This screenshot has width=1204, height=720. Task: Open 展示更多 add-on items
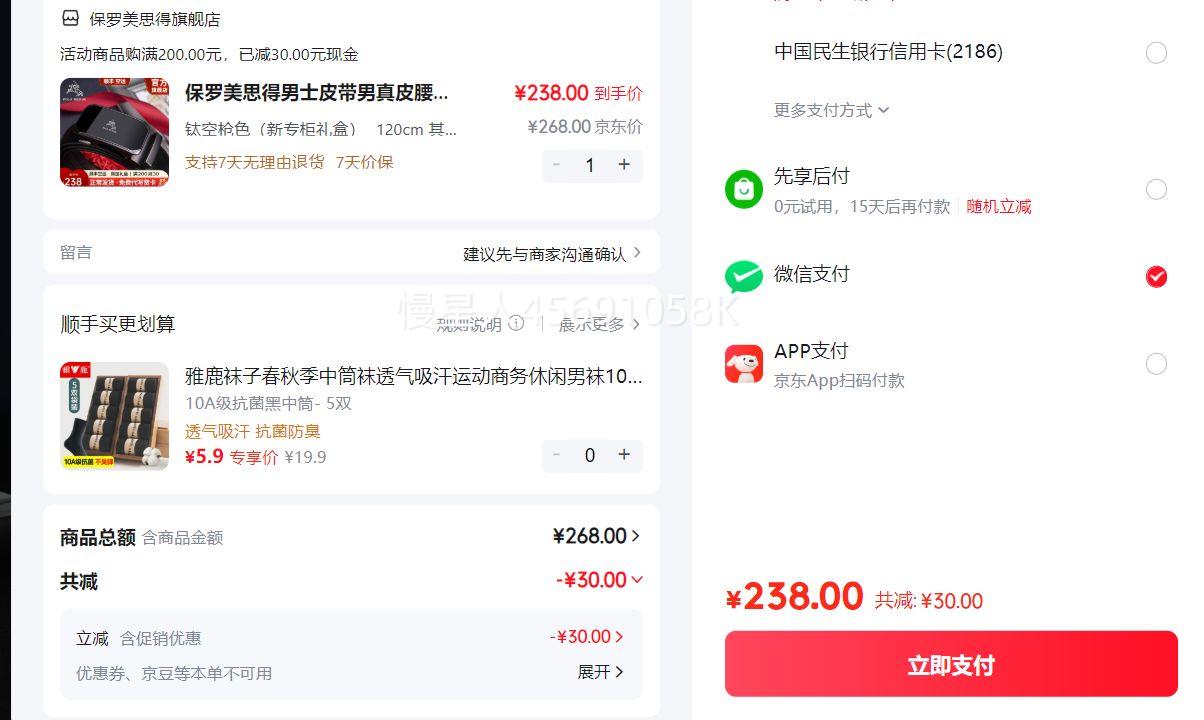599,324
